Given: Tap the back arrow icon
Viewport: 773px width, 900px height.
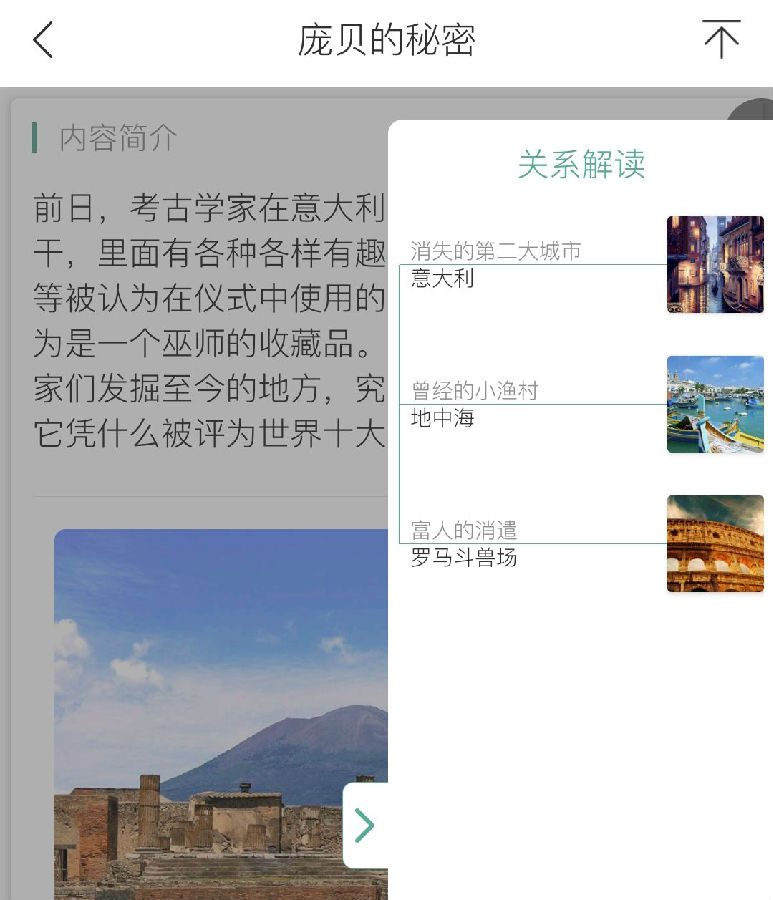Looking at the screenshot, I should click(43, 40).
